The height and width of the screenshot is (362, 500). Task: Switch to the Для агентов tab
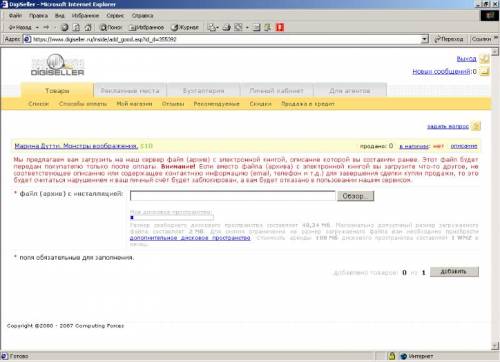tap(350, 91)
